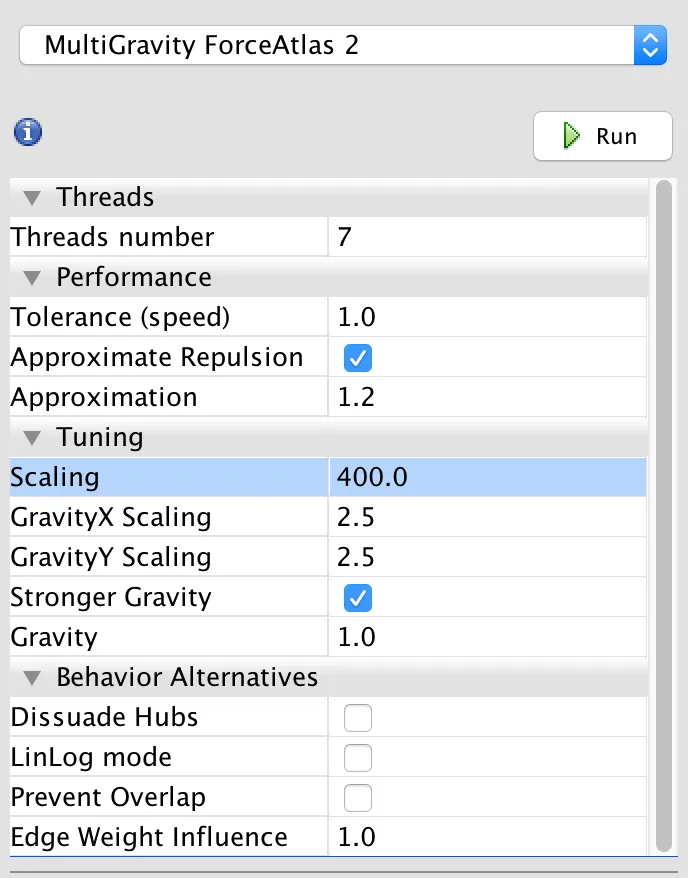Image resolution: width=688 pixels, height=878 pixels.
Task: Collapse the Threads section
Action: click(33, 197)
